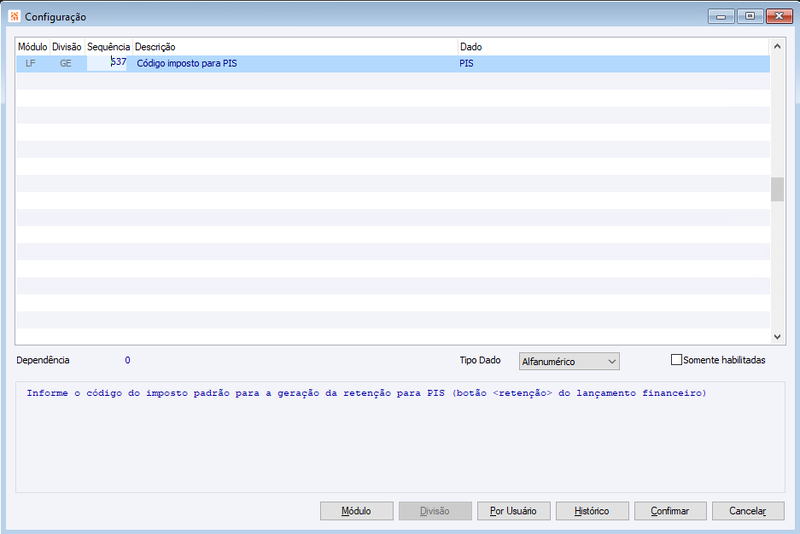Image resolution: width=800 pixels, height=534 pixels.
Task: Select the Sequência field showing 537
Action: click(x=107, y=63)
